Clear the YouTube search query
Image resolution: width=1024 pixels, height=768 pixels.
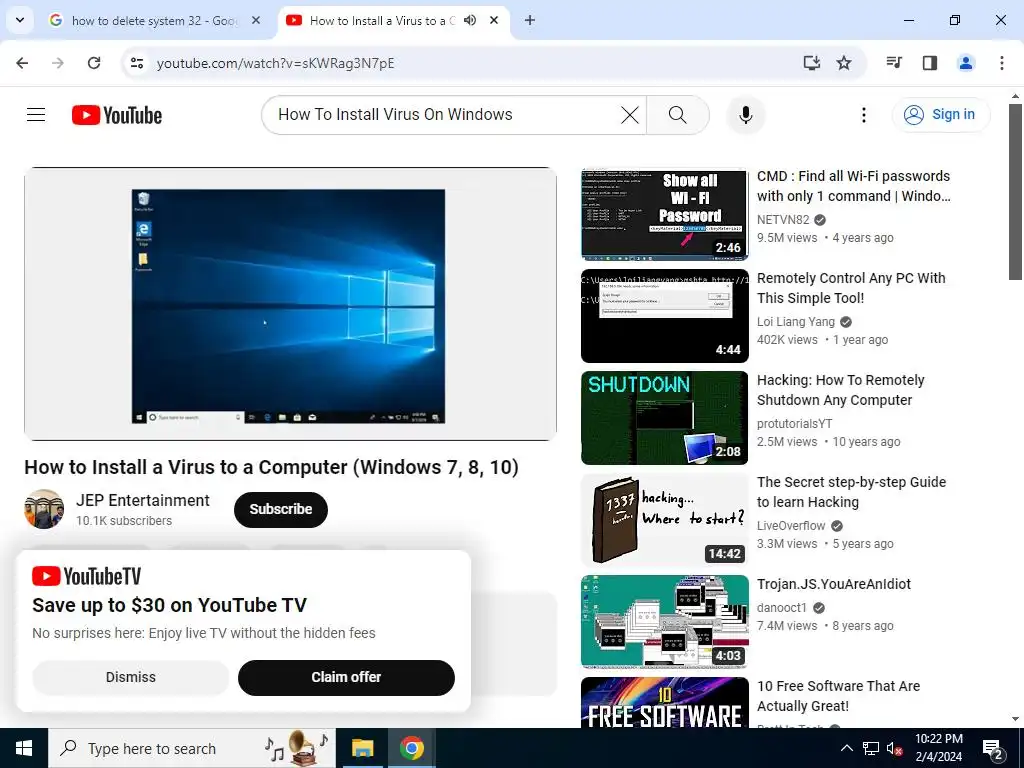click(630, 115)
